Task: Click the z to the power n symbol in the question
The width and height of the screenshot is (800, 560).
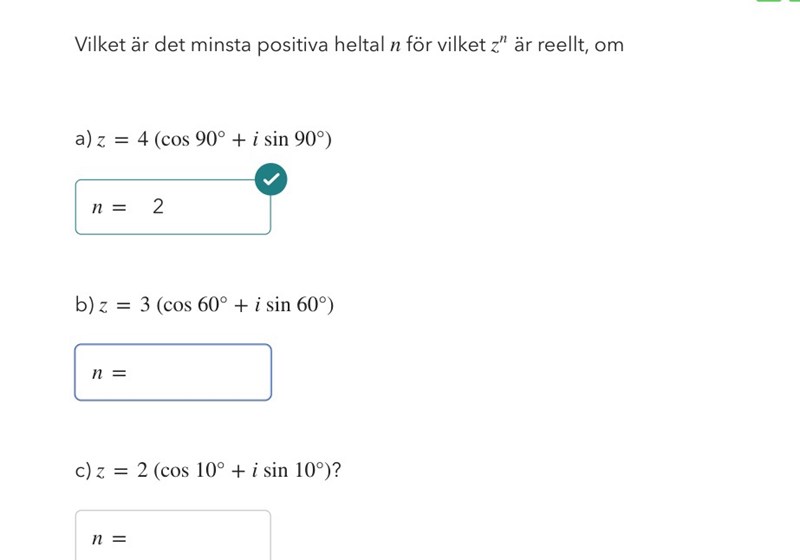Action: [x=495, y=45]
